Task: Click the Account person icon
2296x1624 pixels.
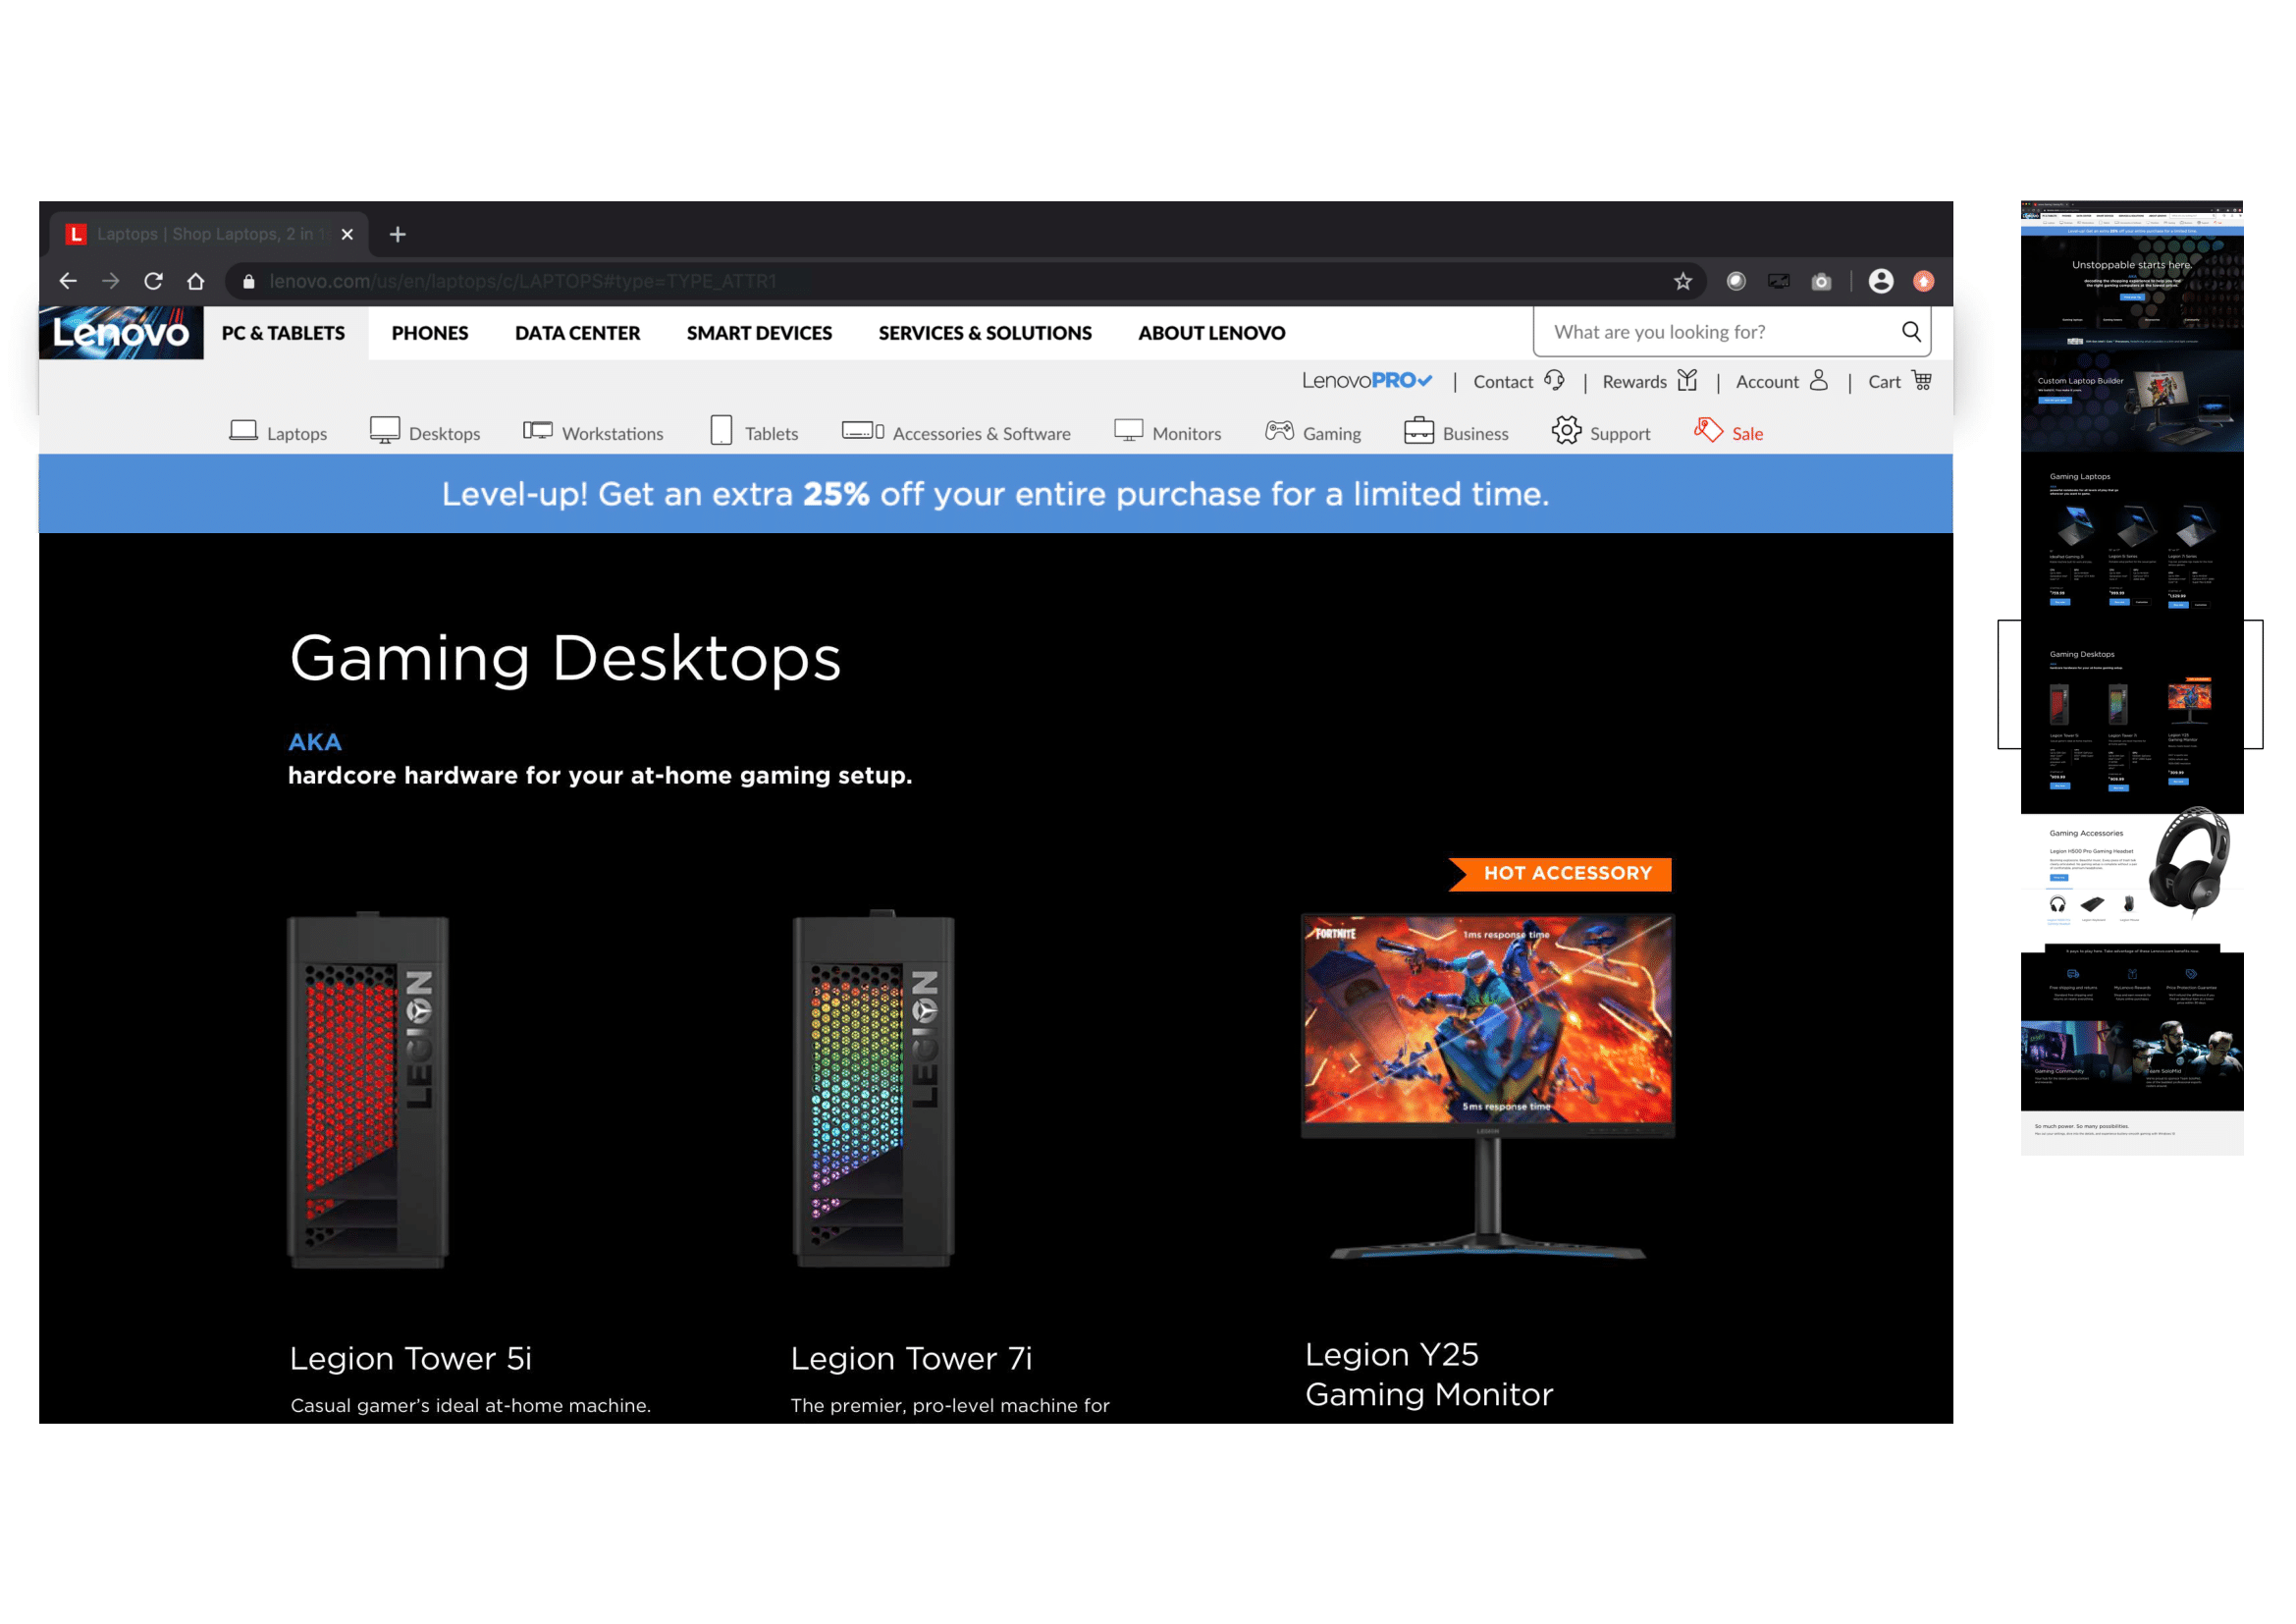Action: (1818, 380)
